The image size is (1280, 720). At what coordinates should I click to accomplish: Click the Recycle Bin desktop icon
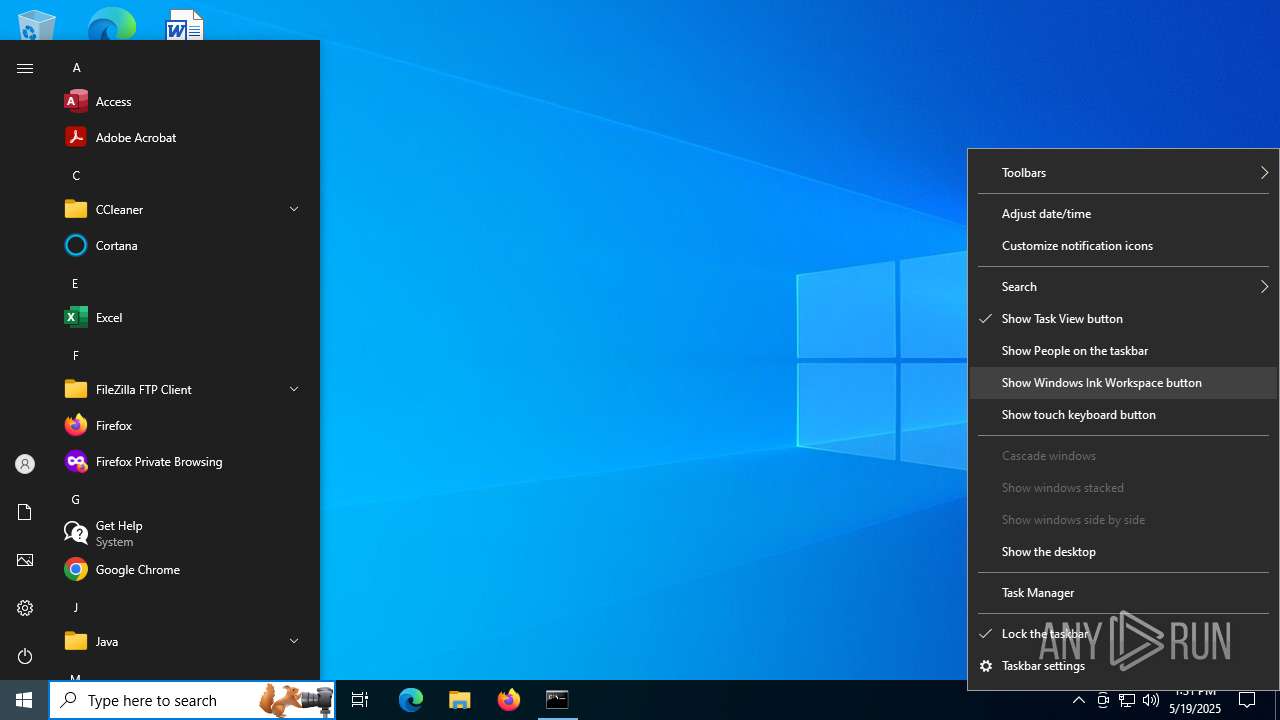coord(37,25)
